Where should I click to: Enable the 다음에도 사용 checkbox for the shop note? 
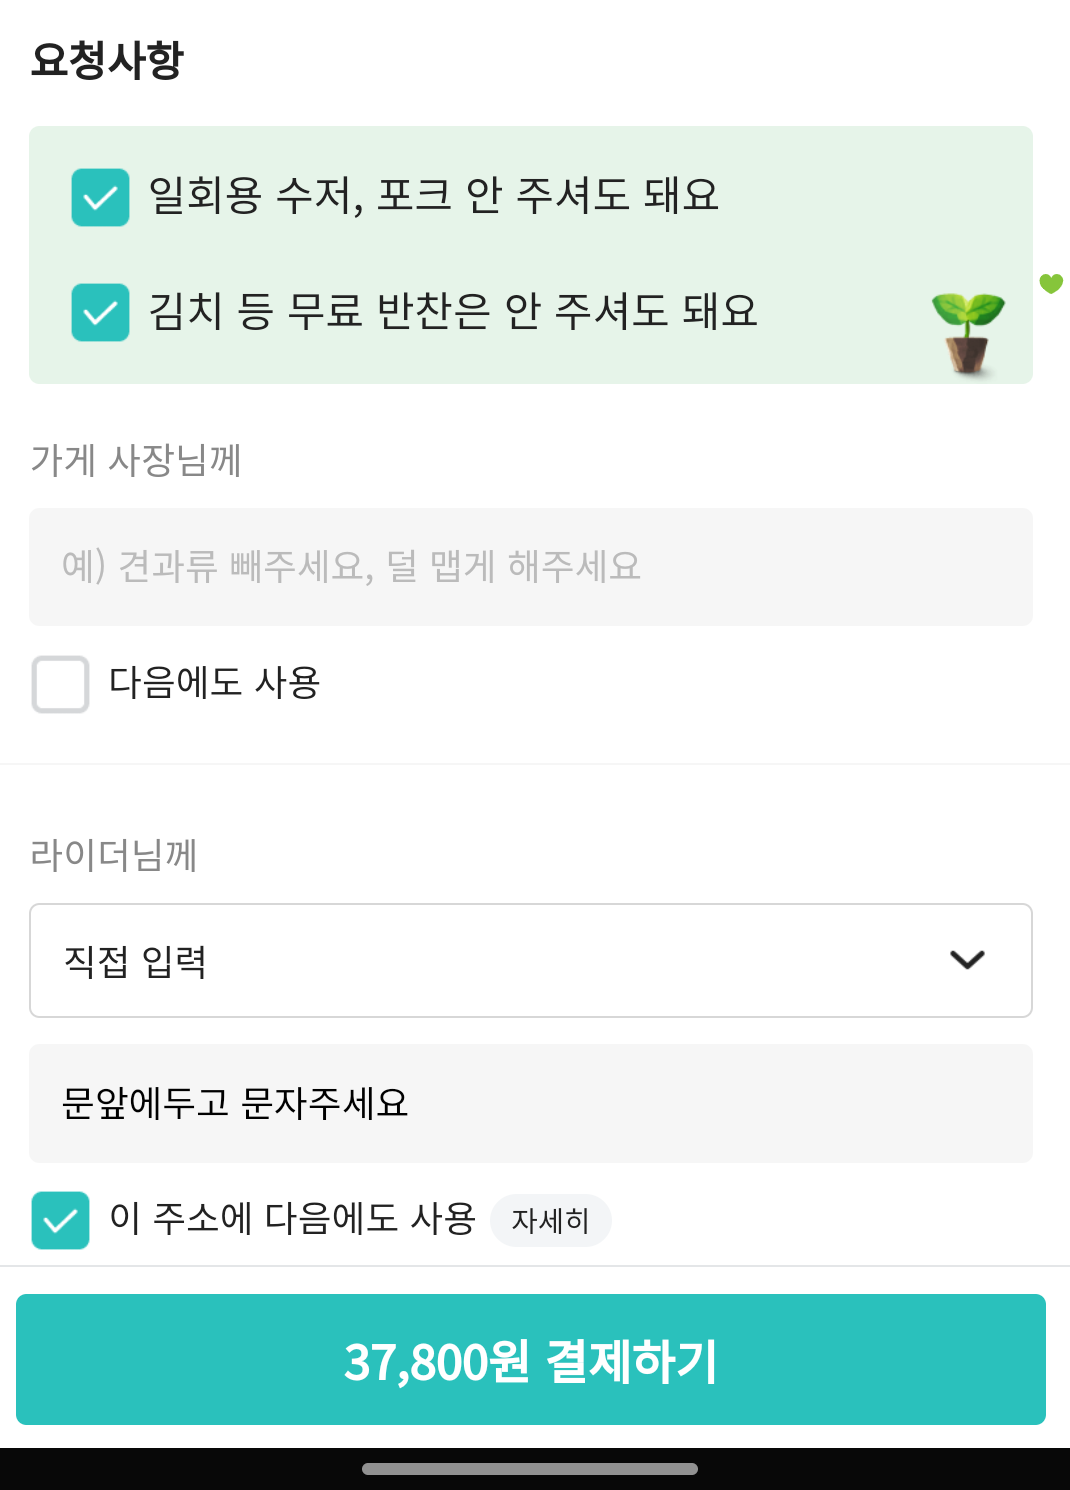click(x=60, y=684)
